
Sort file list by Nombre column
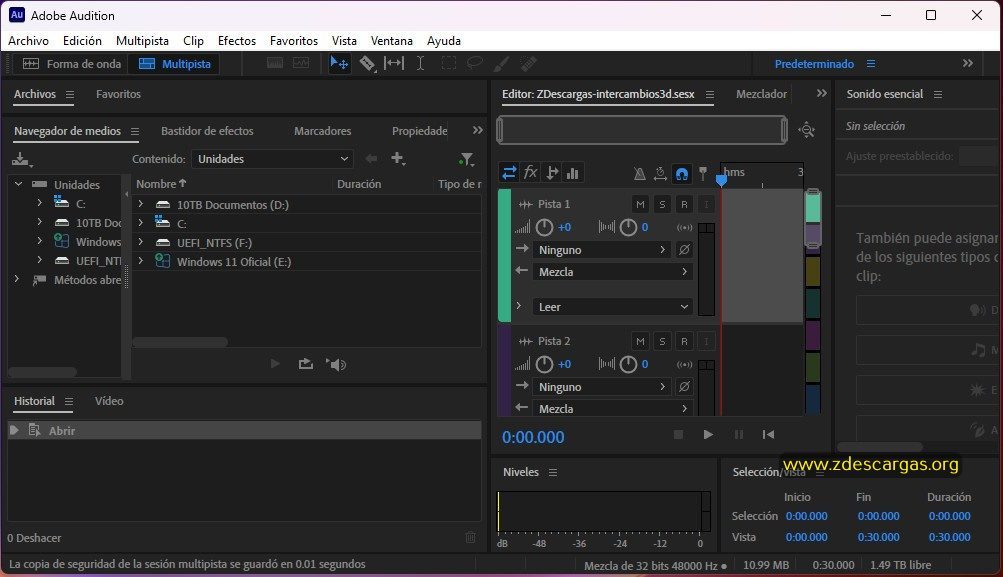161,184
